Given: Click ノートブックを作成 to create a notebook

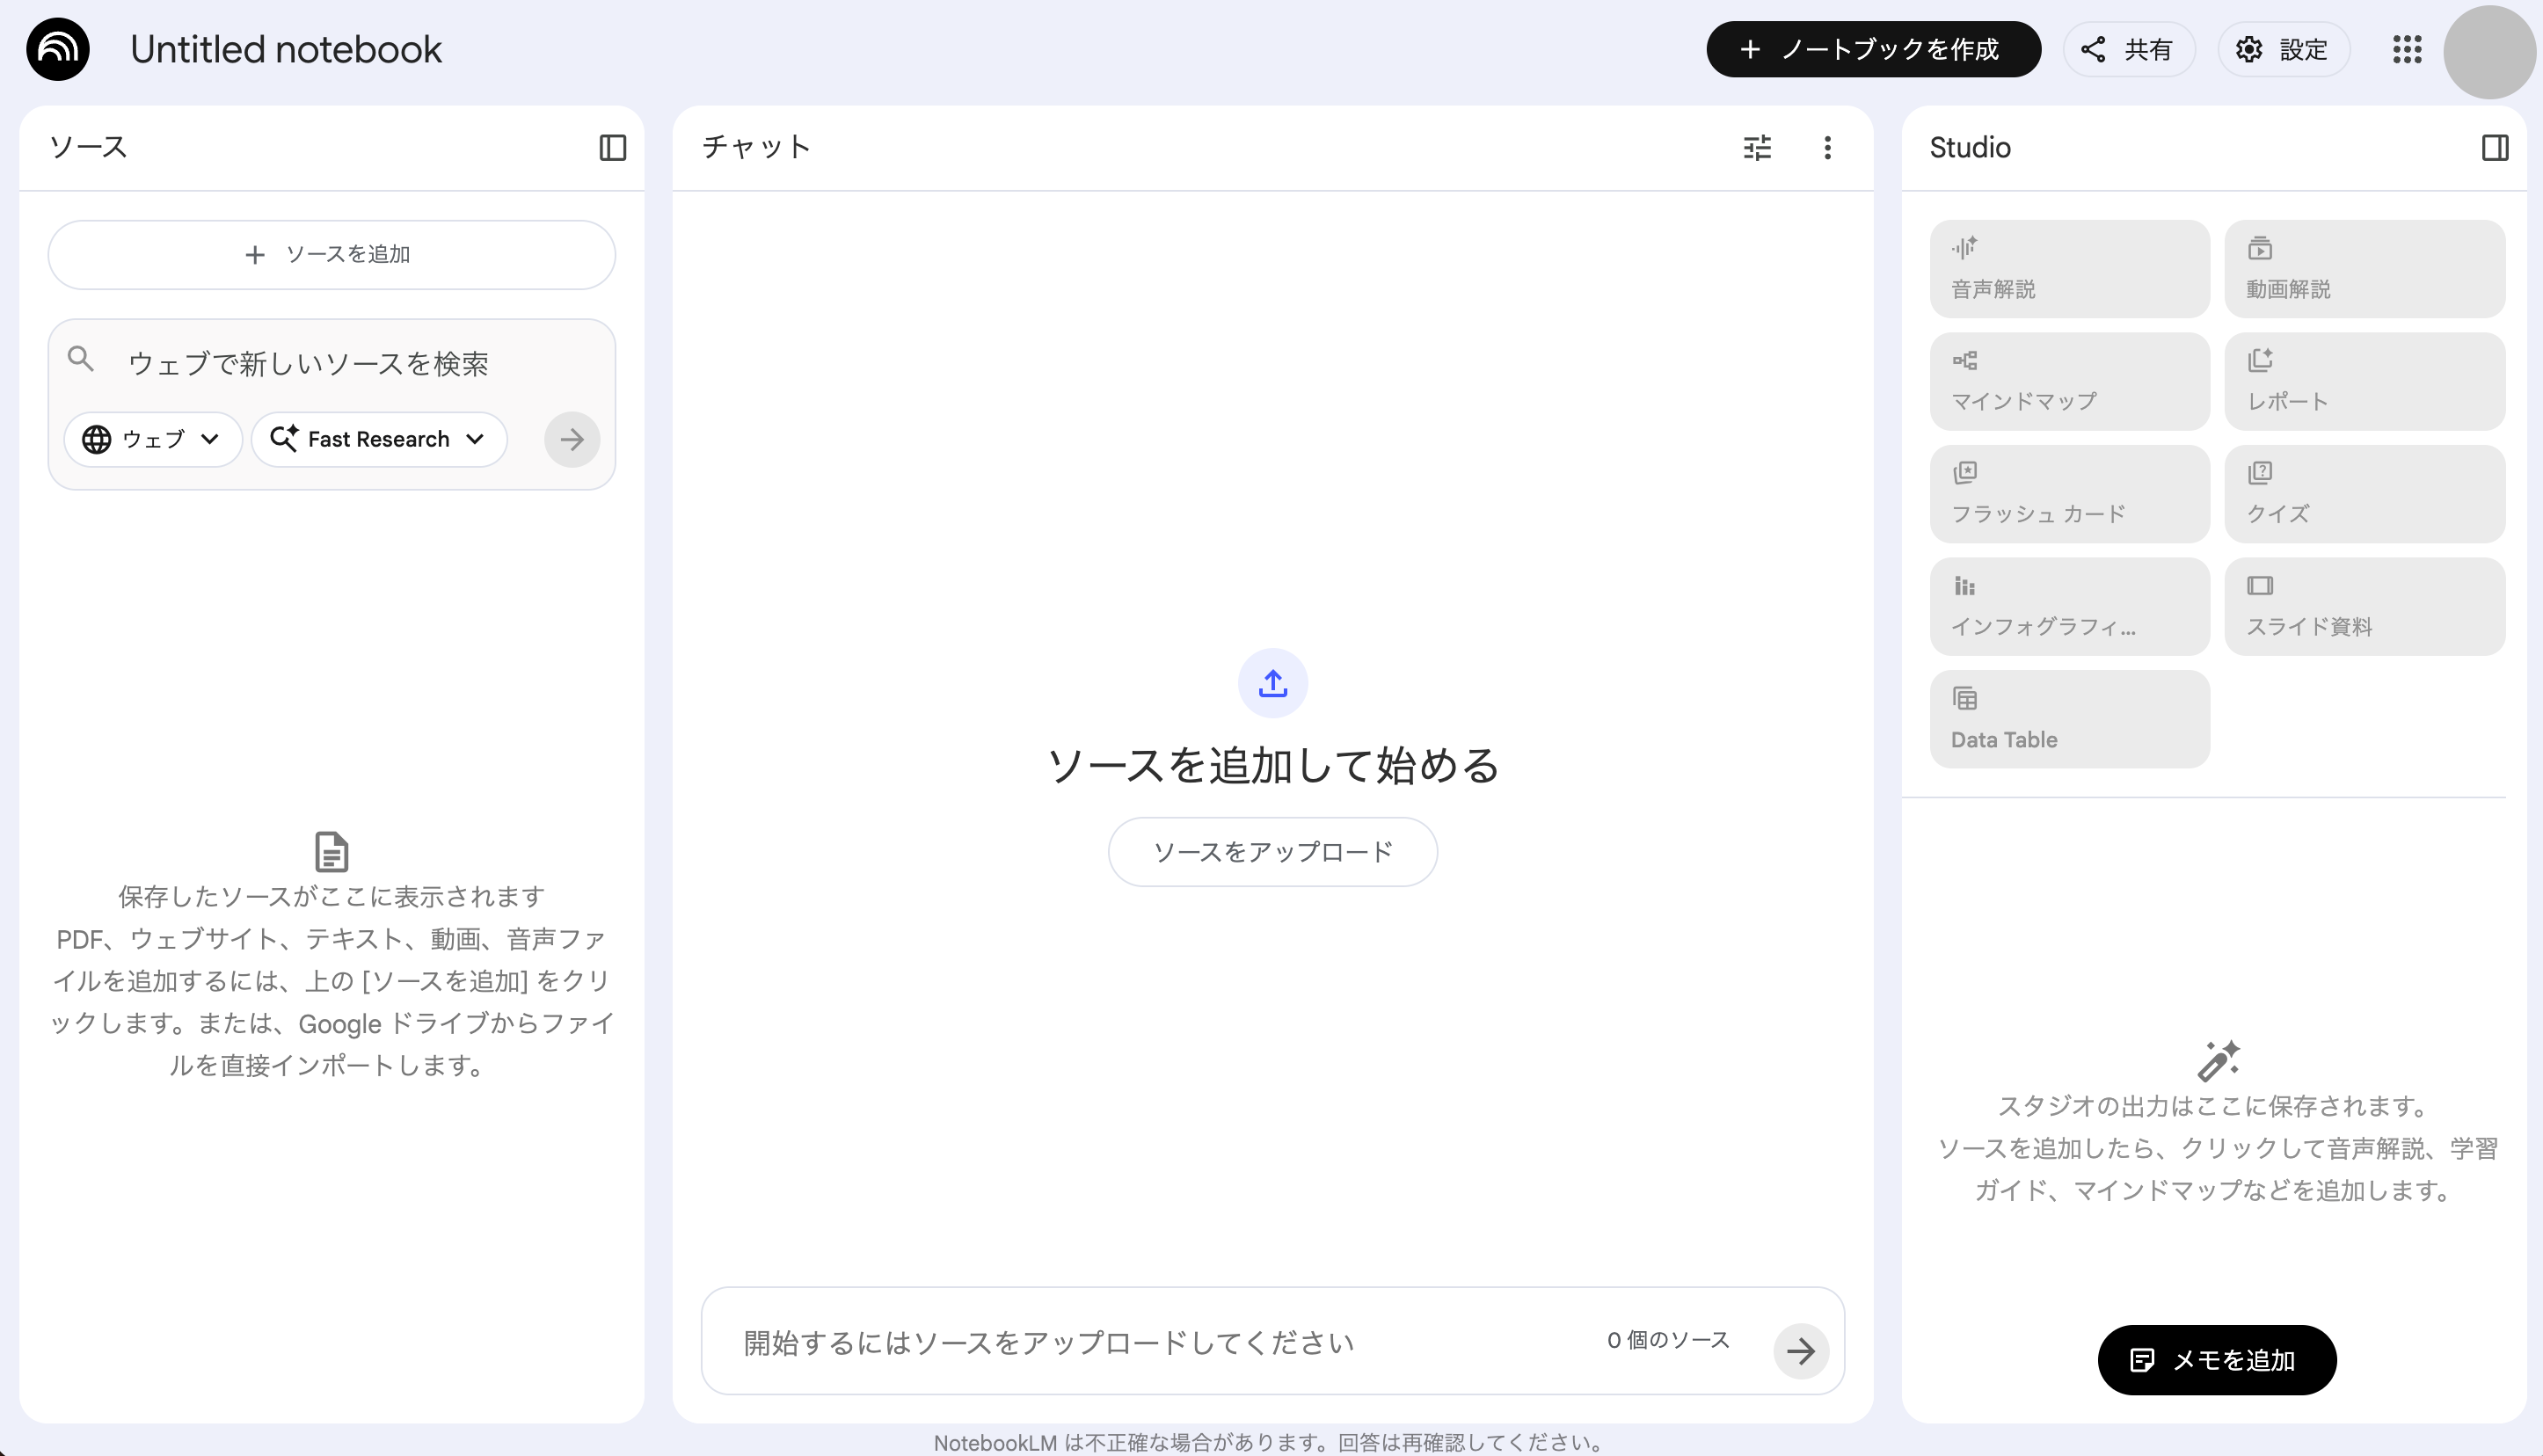Looking at the screenshot, I should click(x=1873, y=49).
